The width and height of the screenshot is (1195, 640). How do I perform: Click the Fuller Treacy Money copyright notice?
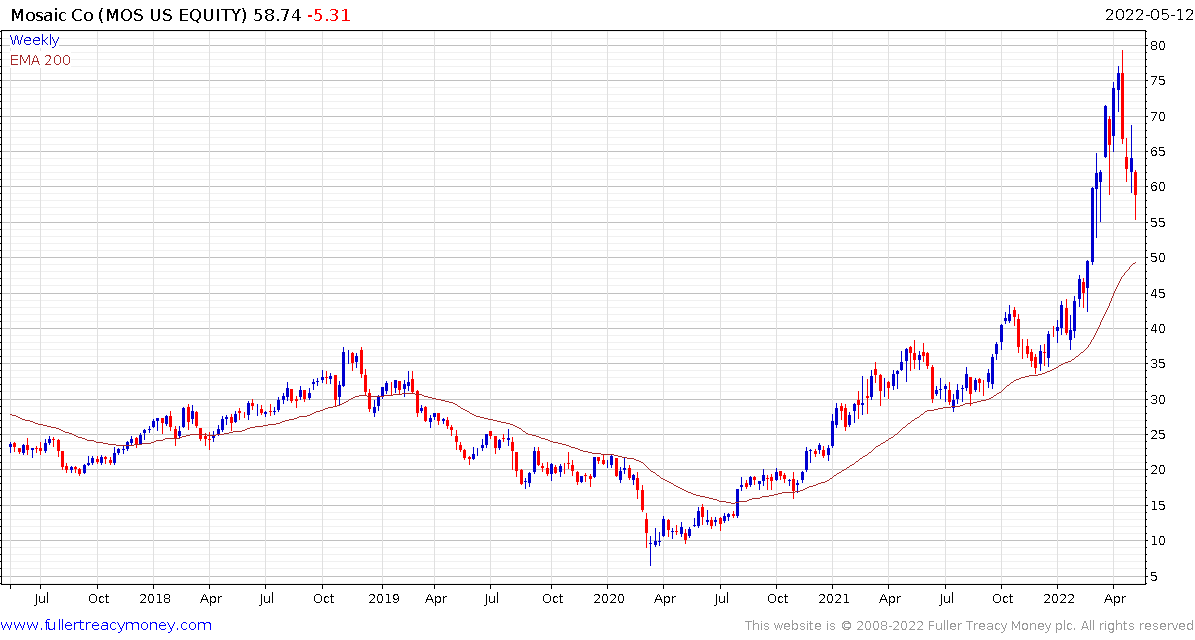(968, 626)
